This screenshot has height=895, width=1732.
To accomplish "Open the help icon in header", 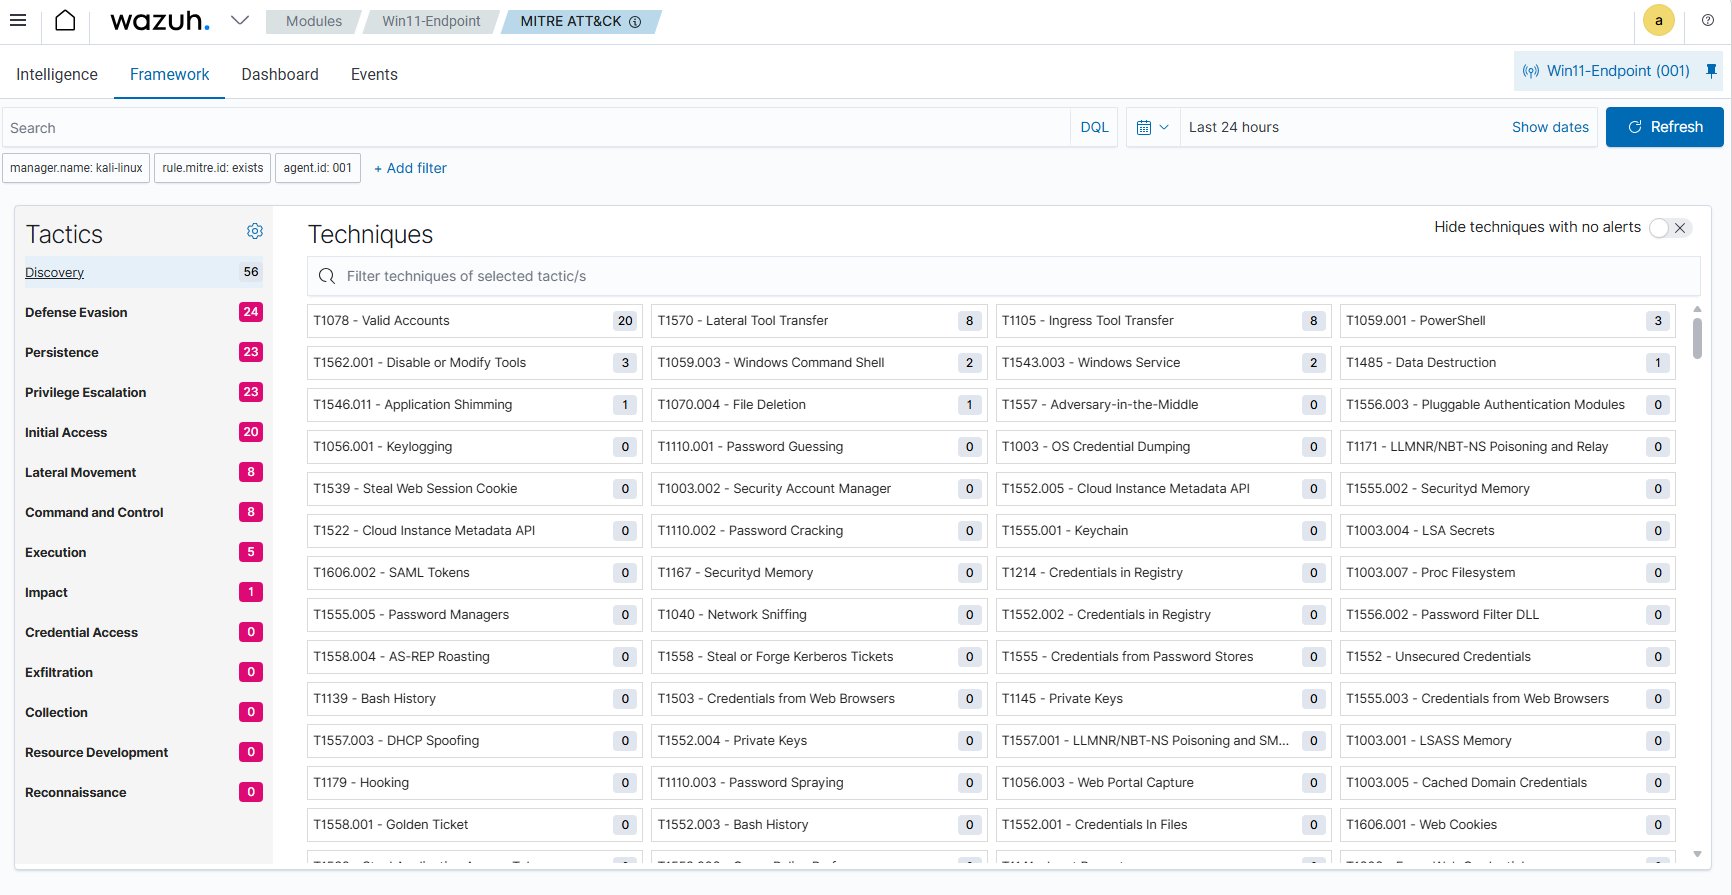I will 1708,20.
